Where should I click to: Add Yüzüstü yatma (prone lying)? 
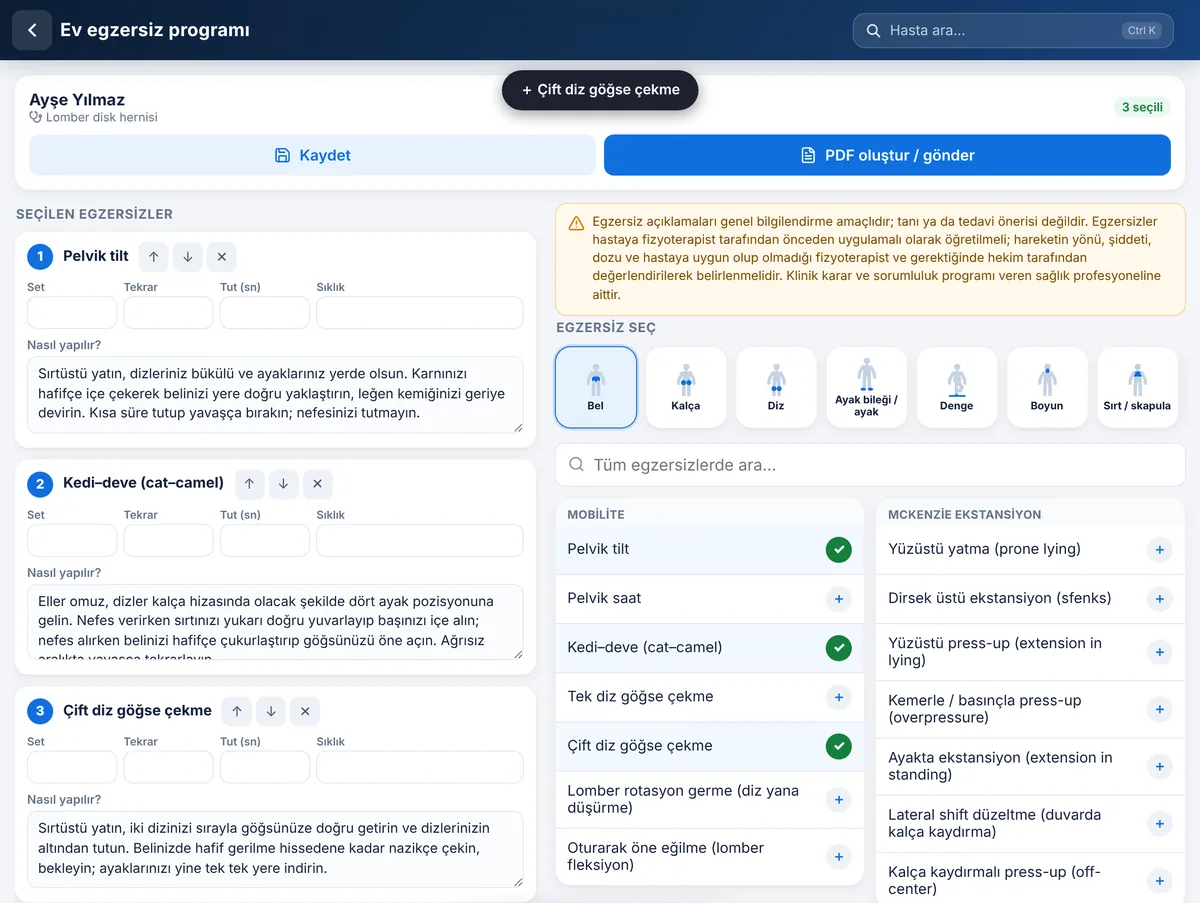tap(1159, 549)
